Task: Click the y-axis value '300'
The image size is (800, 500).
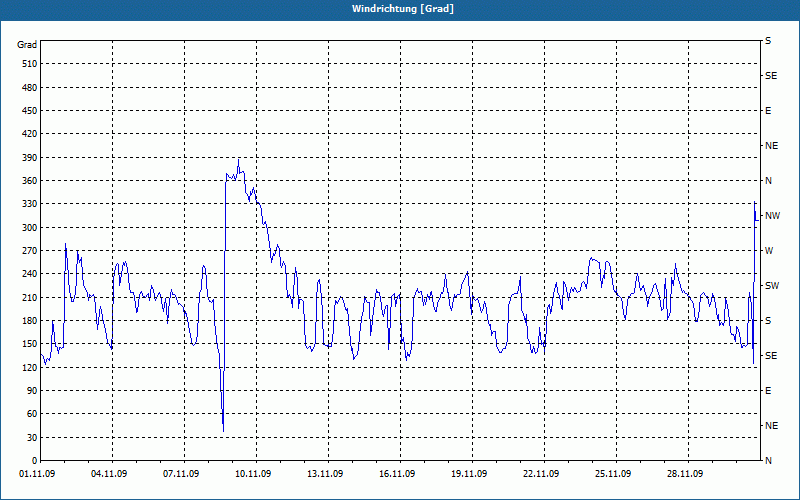Action: click(x=30, y=228)
